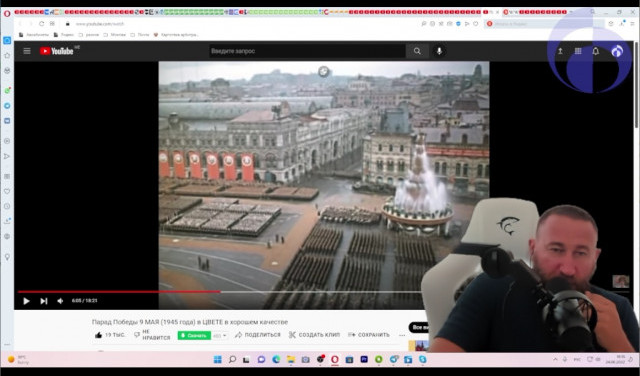
Task: Skip to the next video
Action: tap(44, 301)
